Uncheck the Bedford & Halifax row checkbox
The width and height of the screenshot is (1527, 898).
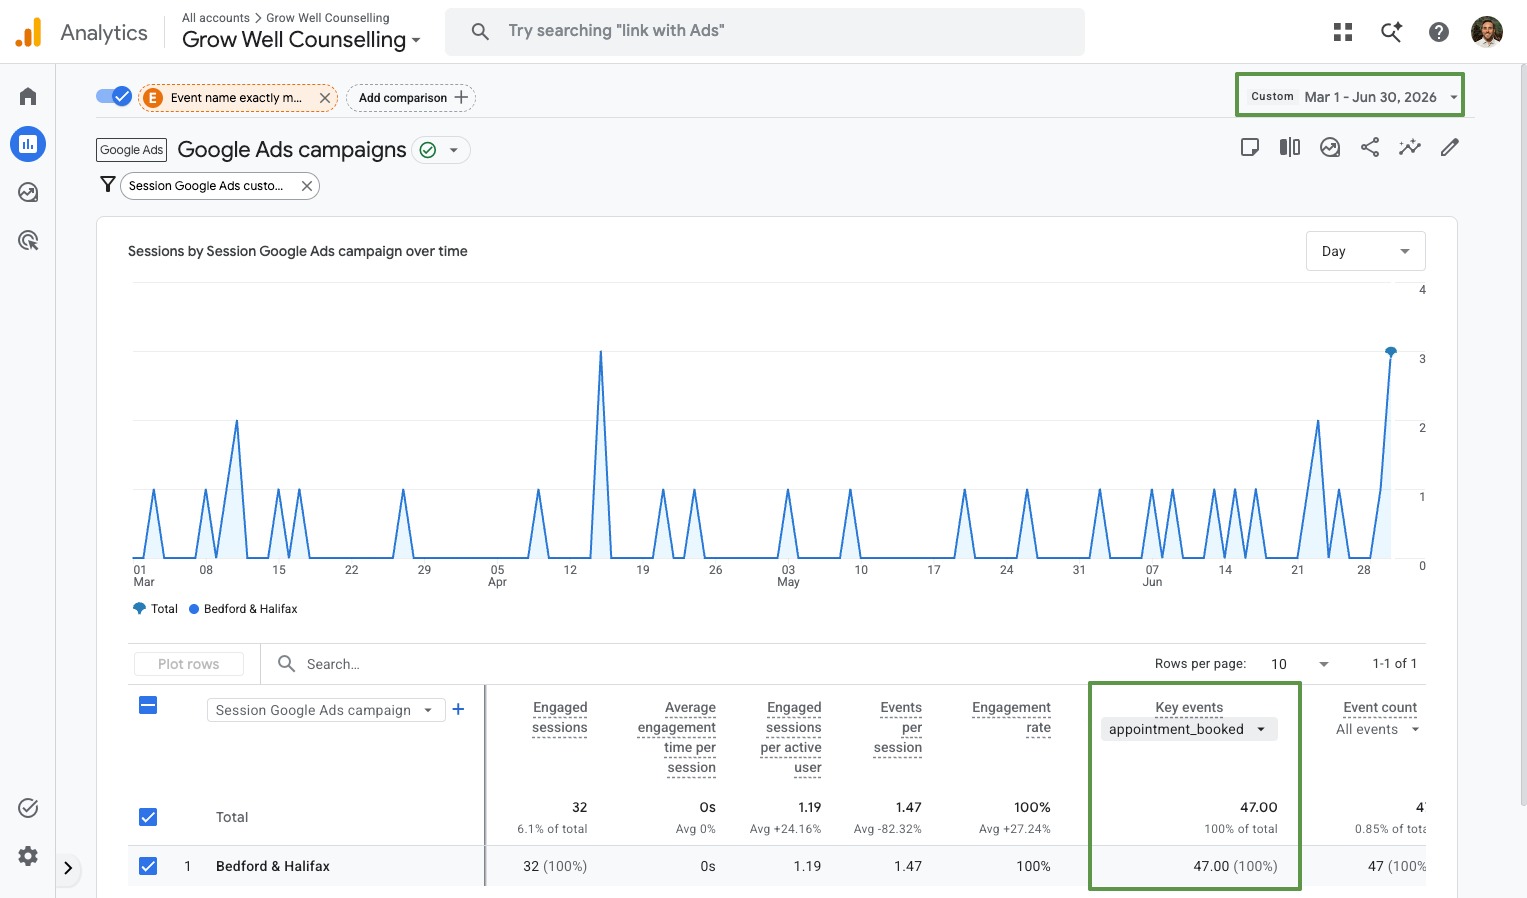148,866
